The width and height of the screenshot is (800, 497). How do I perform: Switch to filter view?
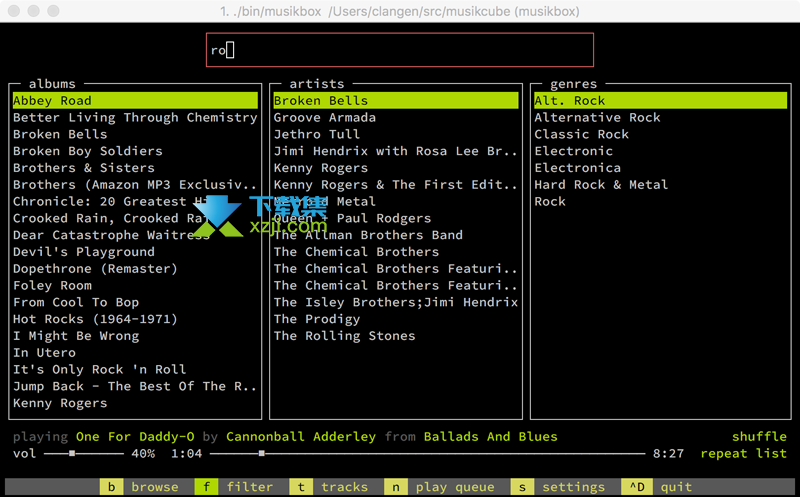pyautogui.click(x=249, y=487)
